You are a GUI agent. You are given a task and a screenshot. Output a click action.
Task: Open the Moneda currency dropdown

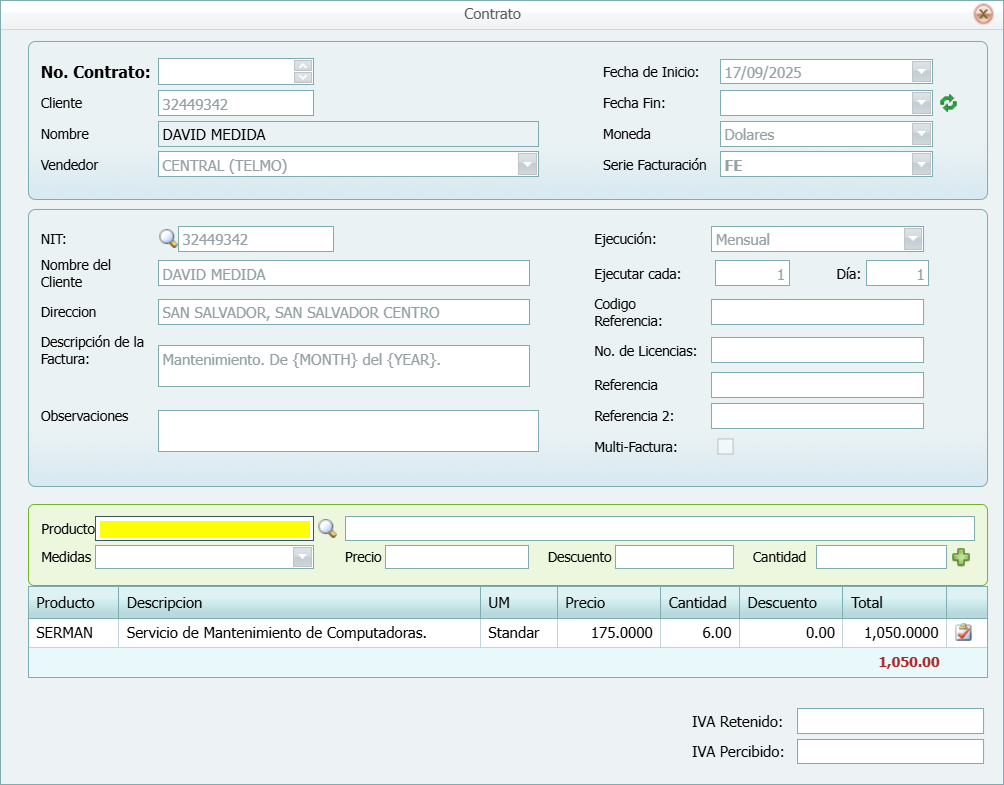click(921, 134)
